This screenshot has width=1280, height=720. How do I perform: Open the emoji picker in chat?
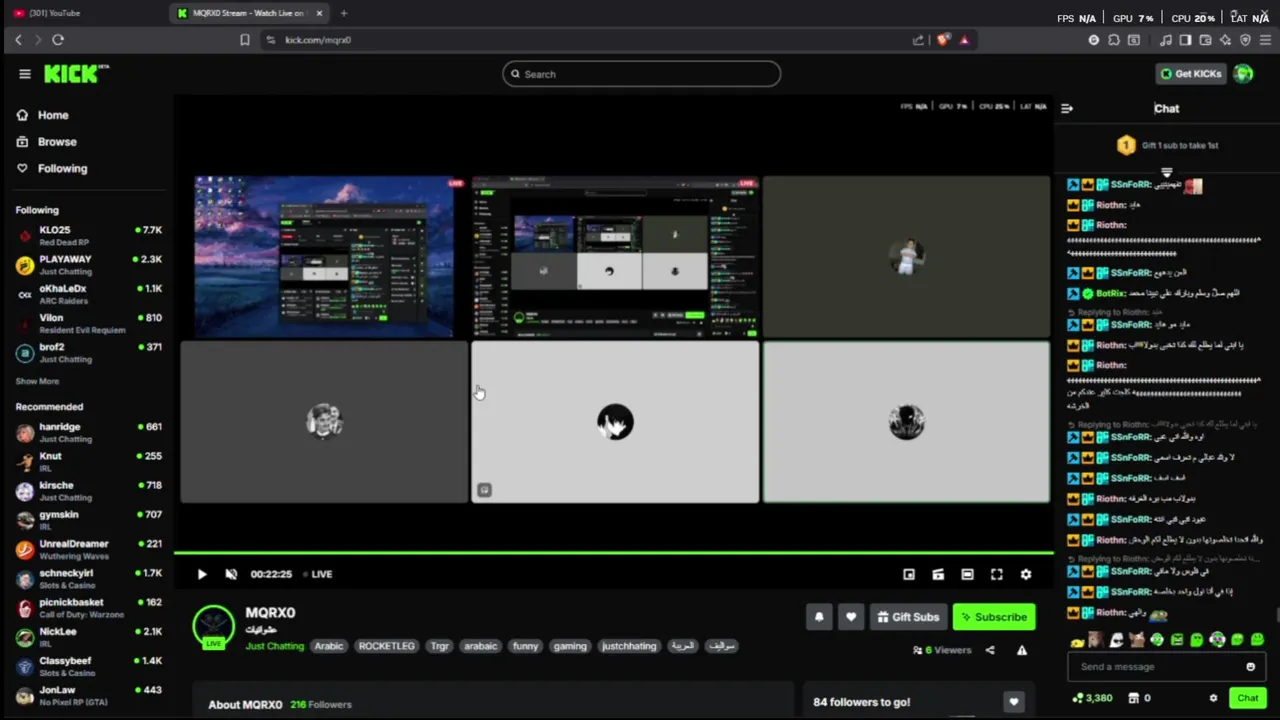click(x=1250, y=667)
